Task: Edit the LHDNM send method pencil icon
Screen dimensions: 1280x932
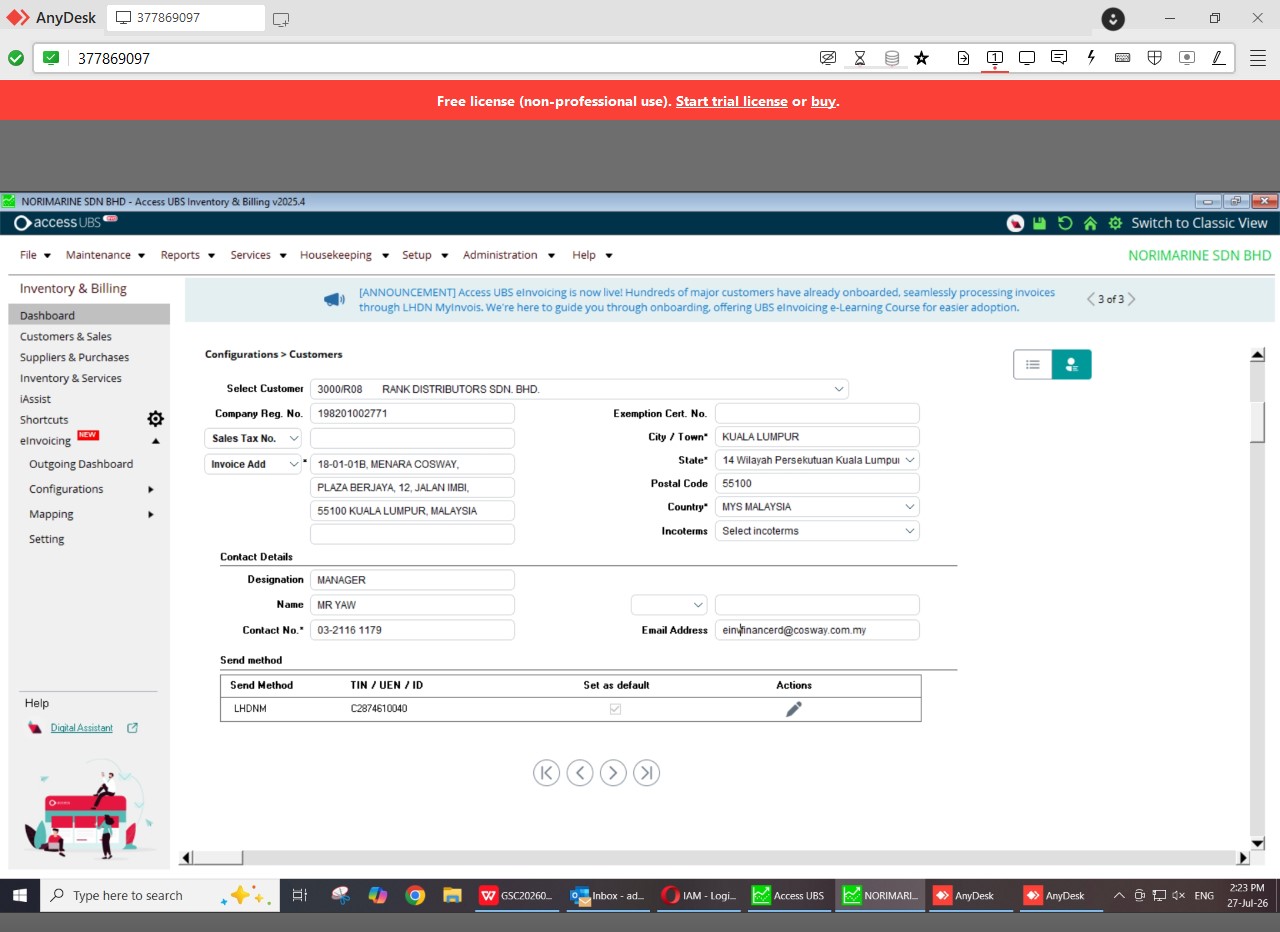Action: 794,709
